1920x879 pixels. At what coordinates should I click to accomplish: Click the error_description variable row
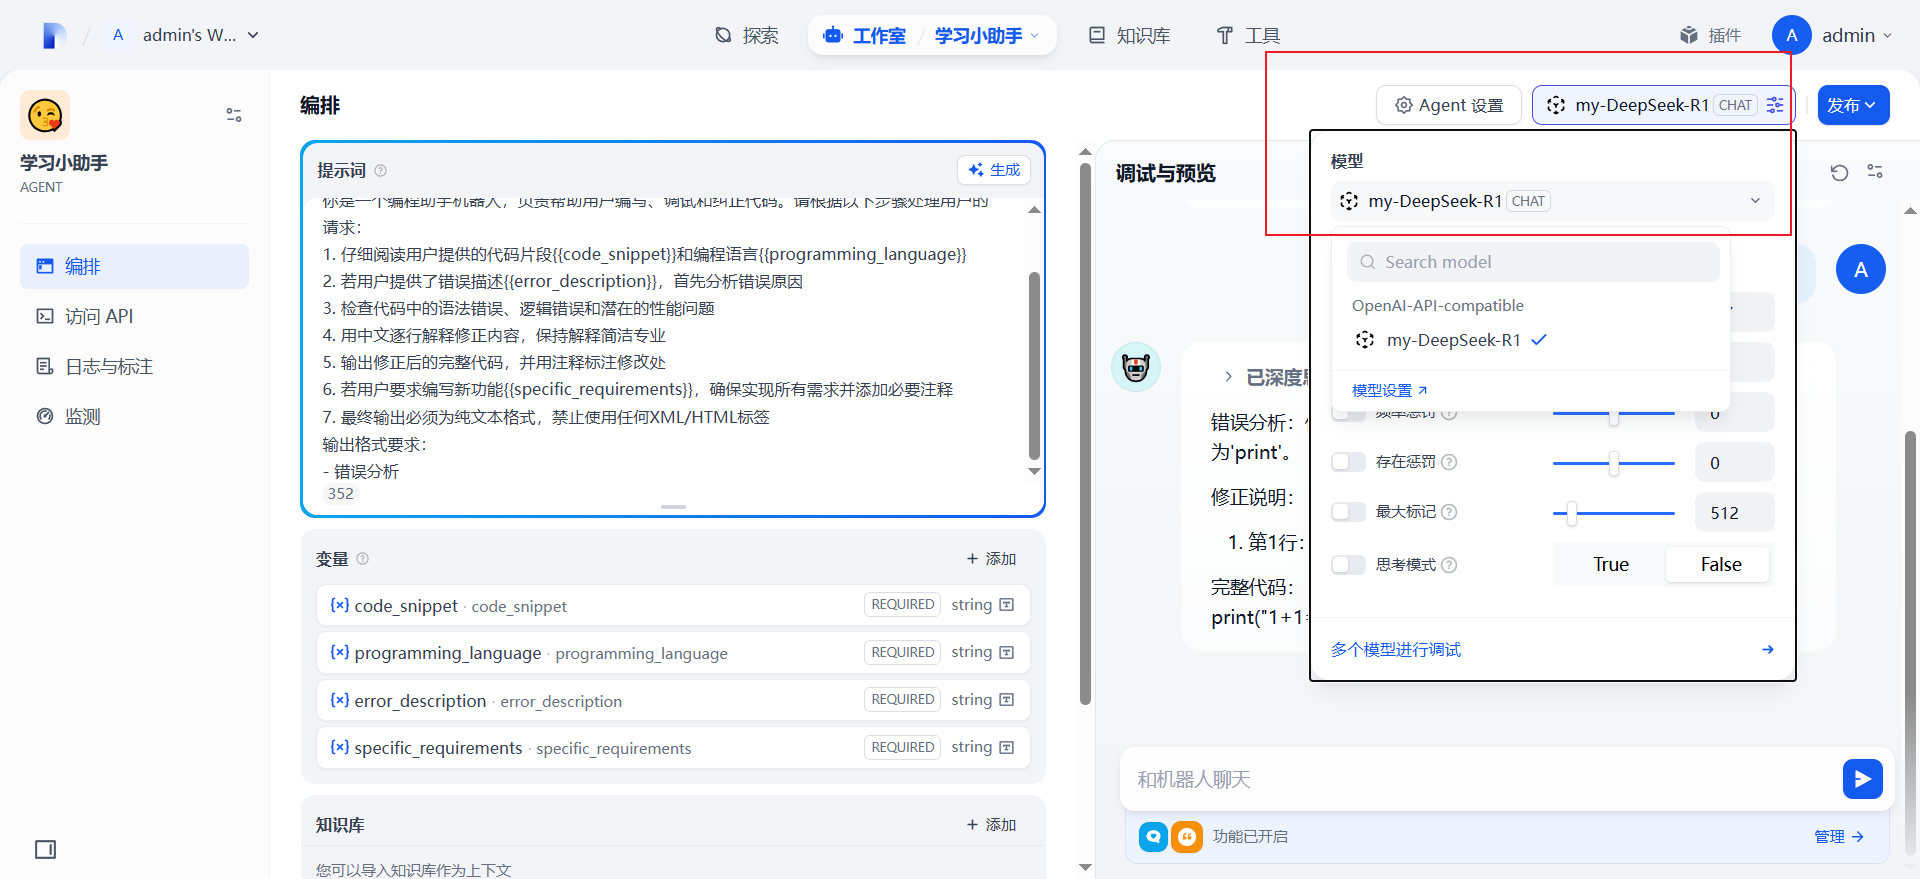(673, 700)
